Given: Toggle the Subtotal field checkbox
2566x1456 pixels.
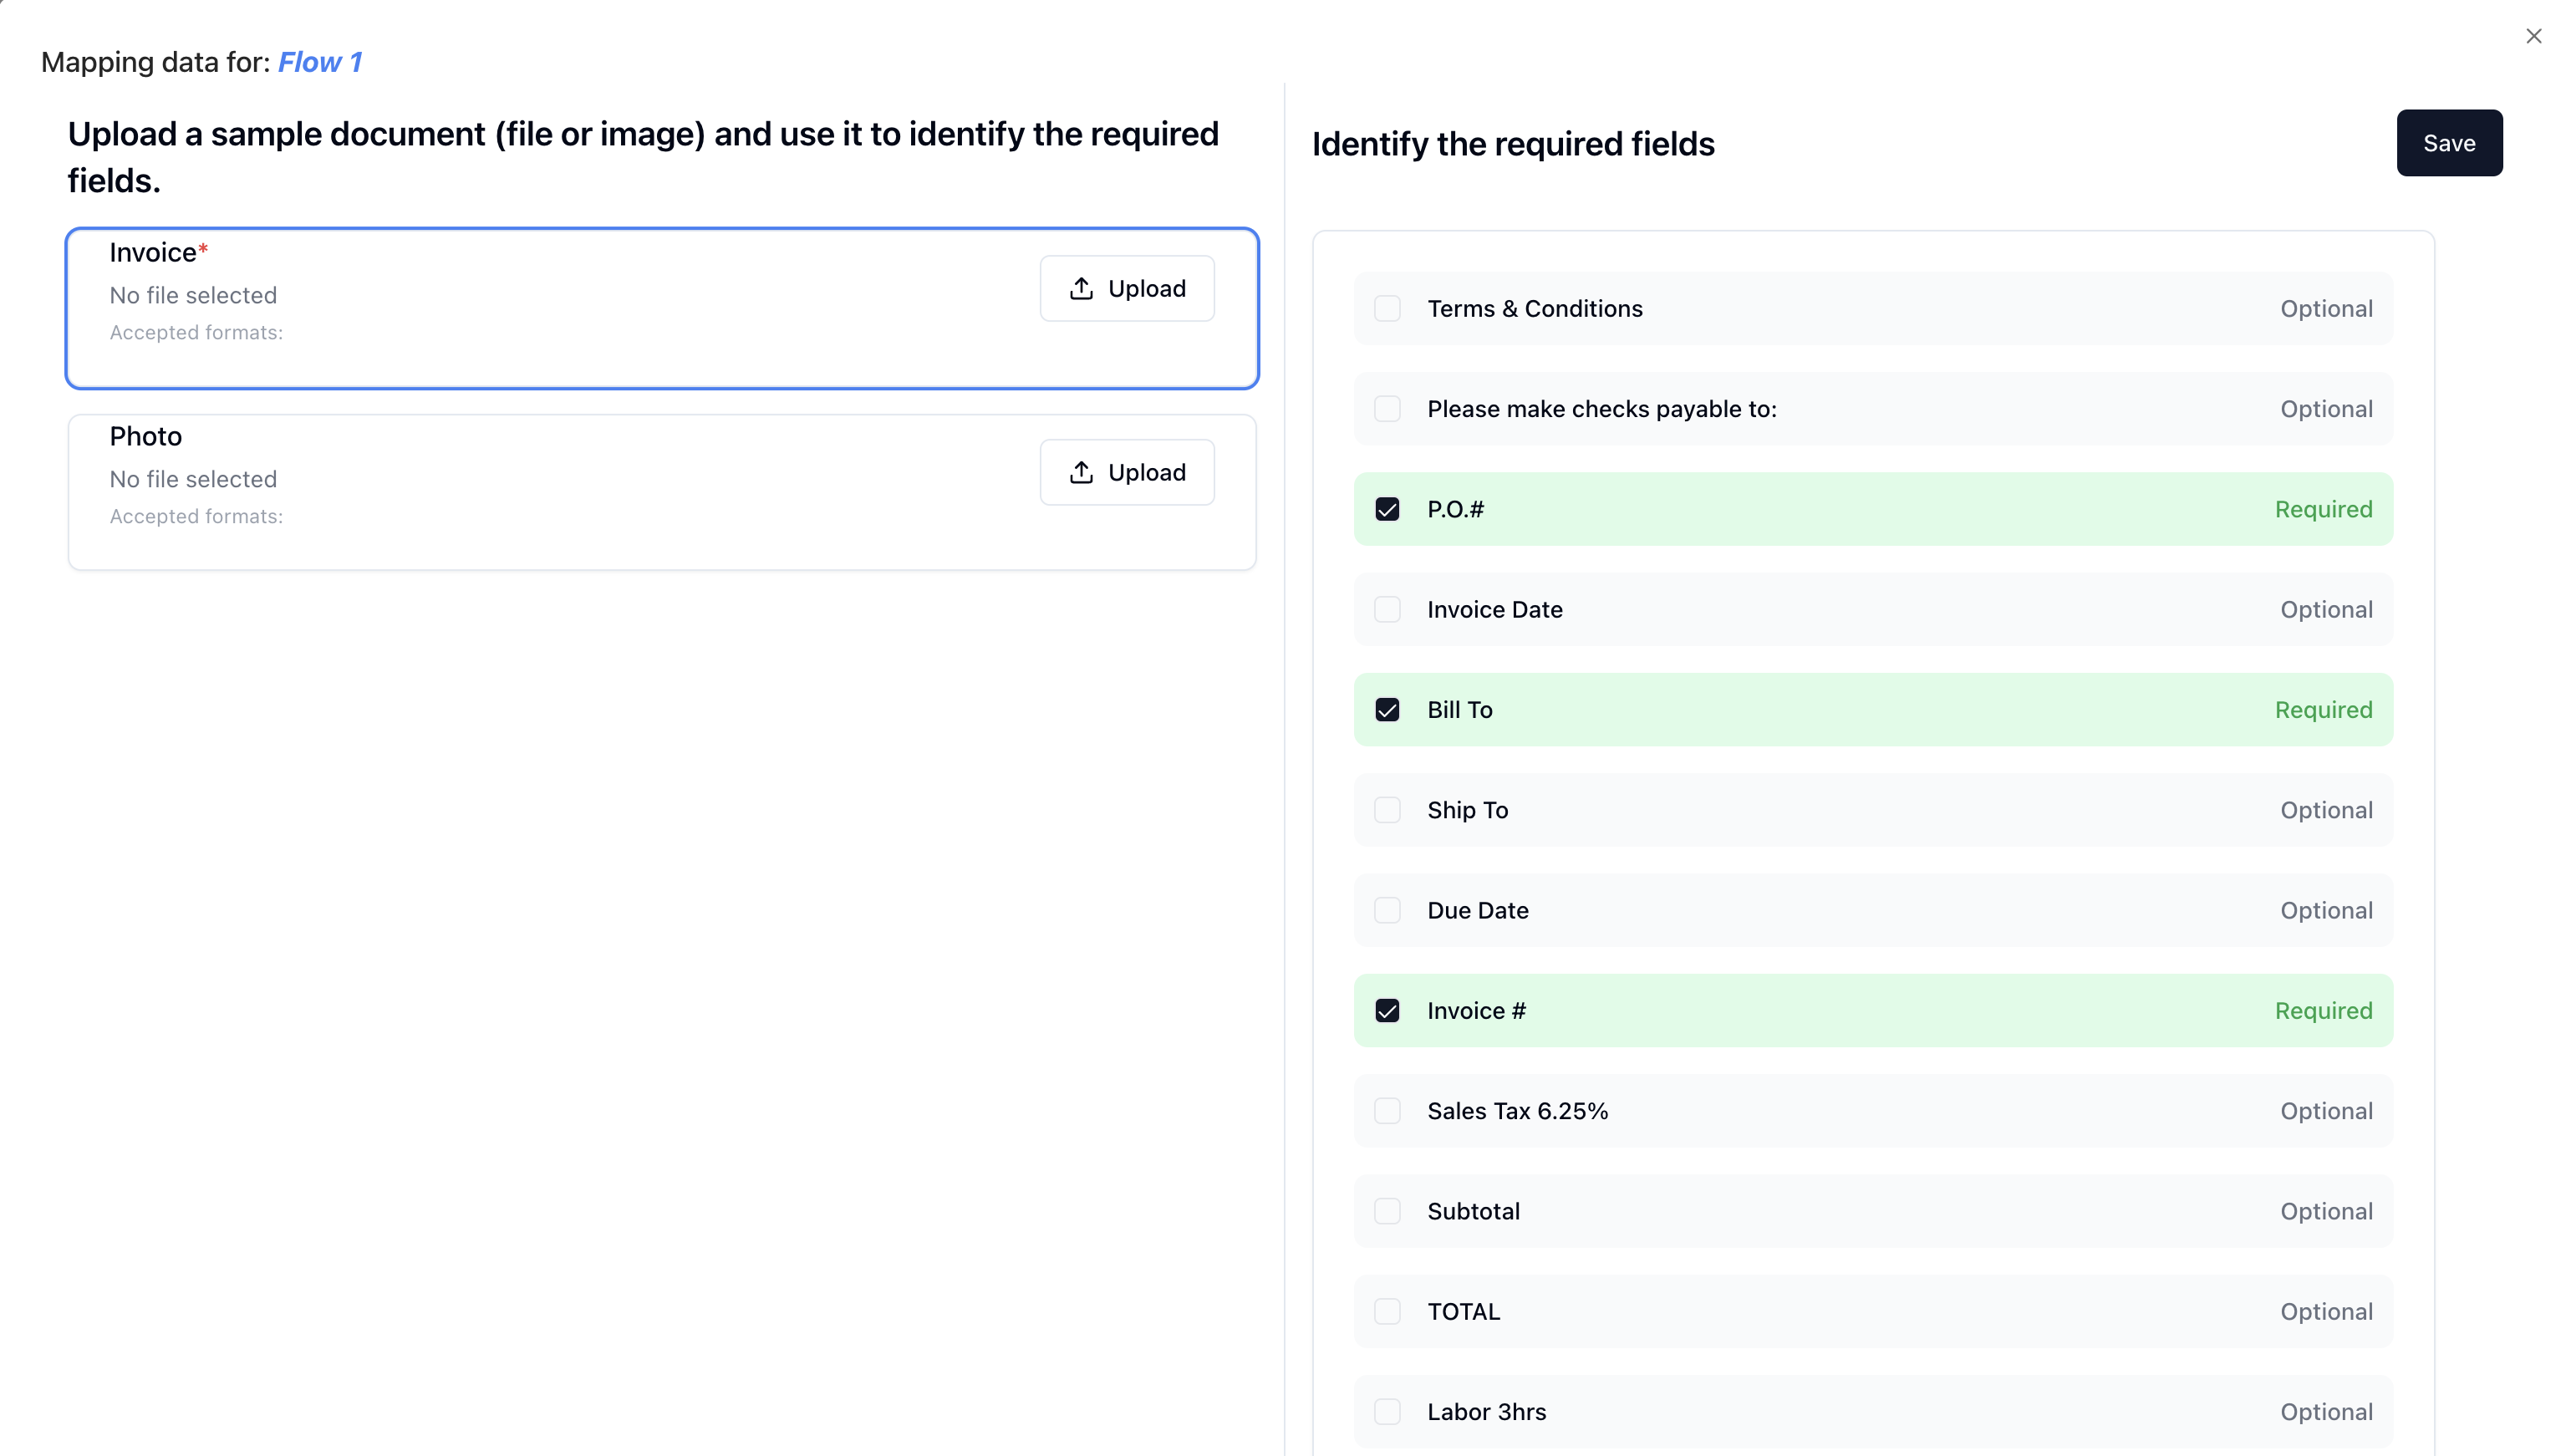Looking at the screenshot, I should click(x=1387, y=1211).
